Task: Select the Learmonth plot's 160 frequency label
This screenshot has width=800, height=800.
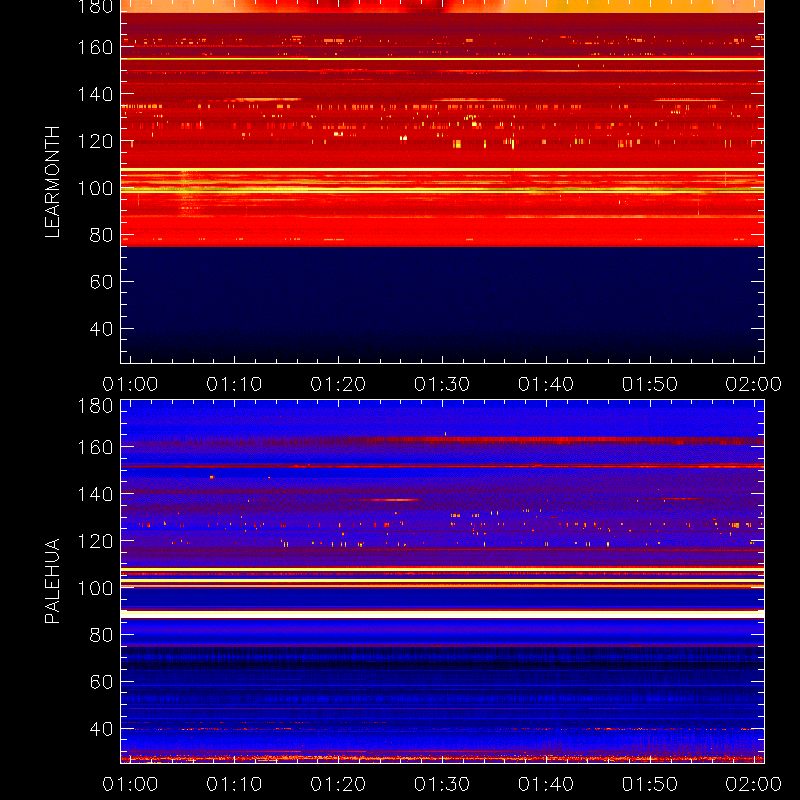Action: coord(95,47)
